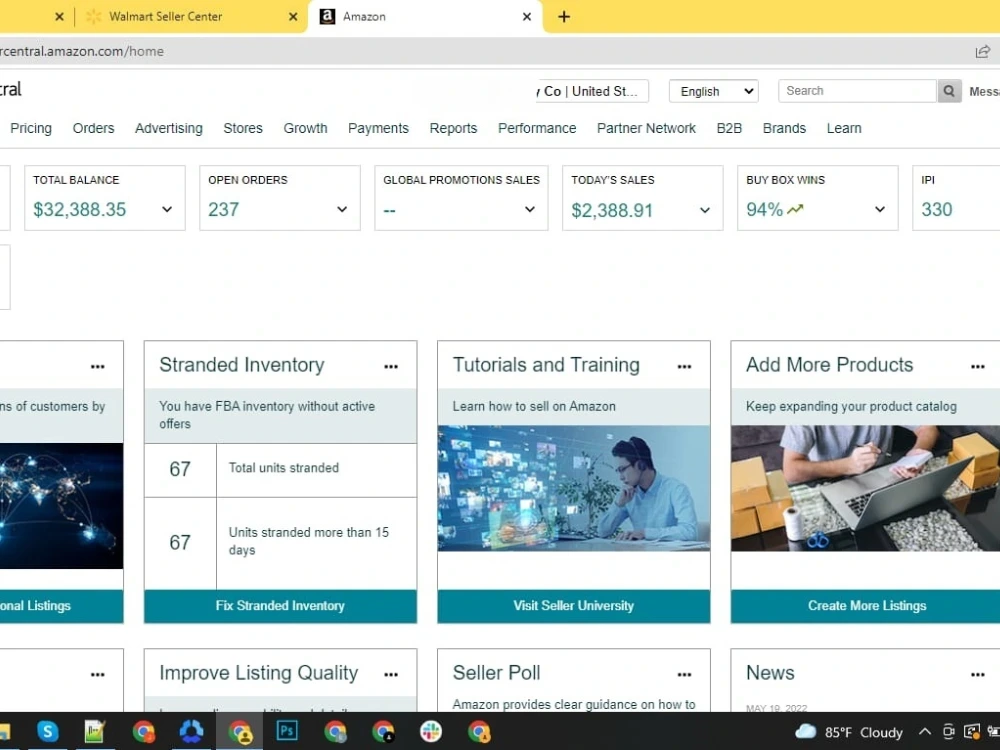
Task: Show hidden system tray icons
Action: pos(925,732)
